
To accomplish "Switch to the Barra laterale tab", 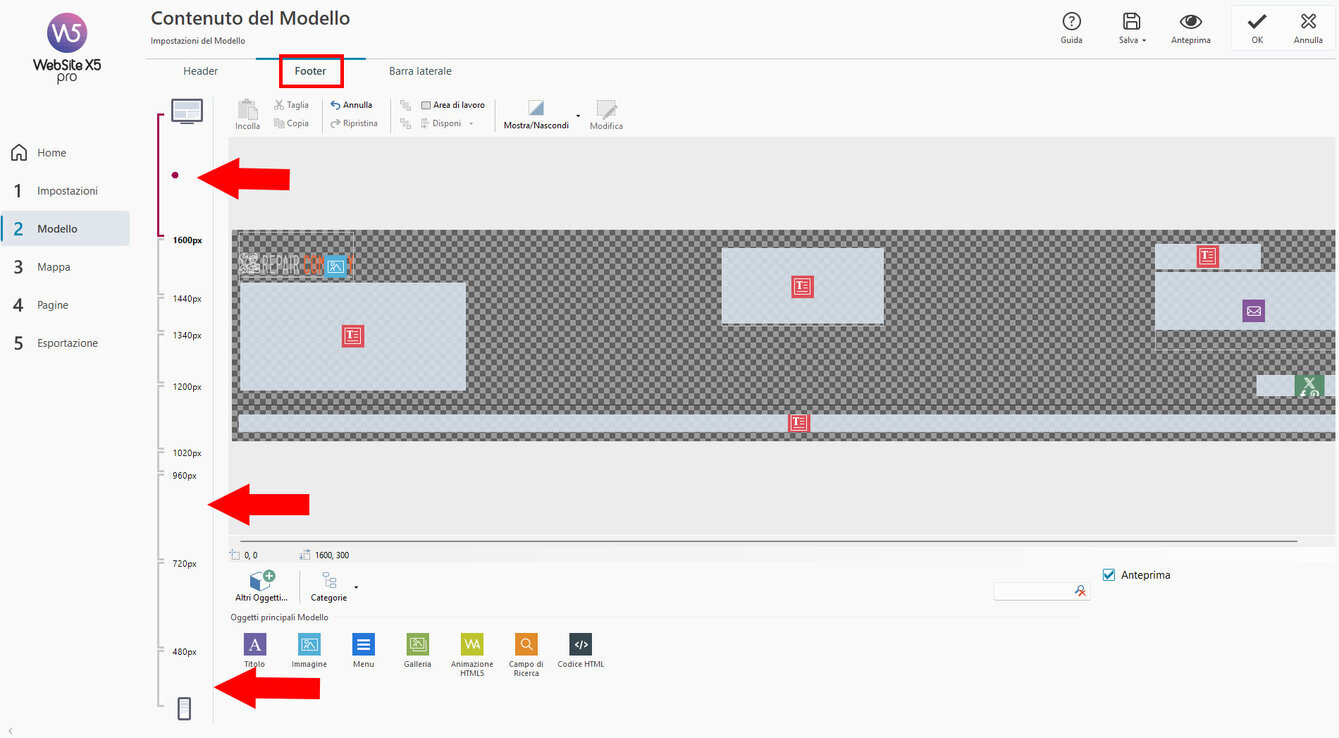I will [420, 72].
